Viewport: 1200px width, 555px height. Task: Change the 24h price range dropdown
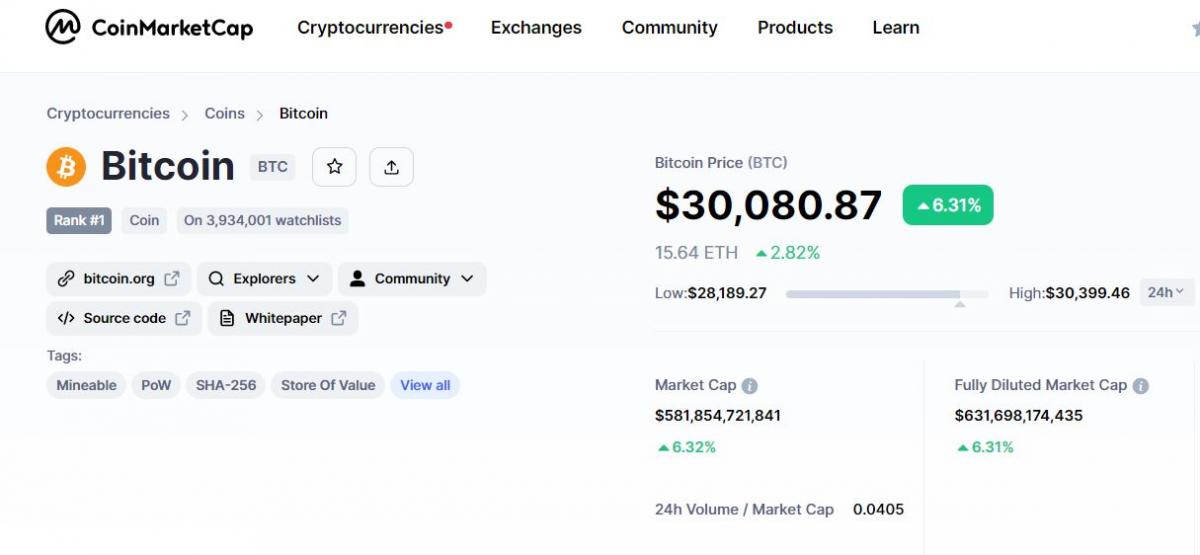(x=1166, y=293)
